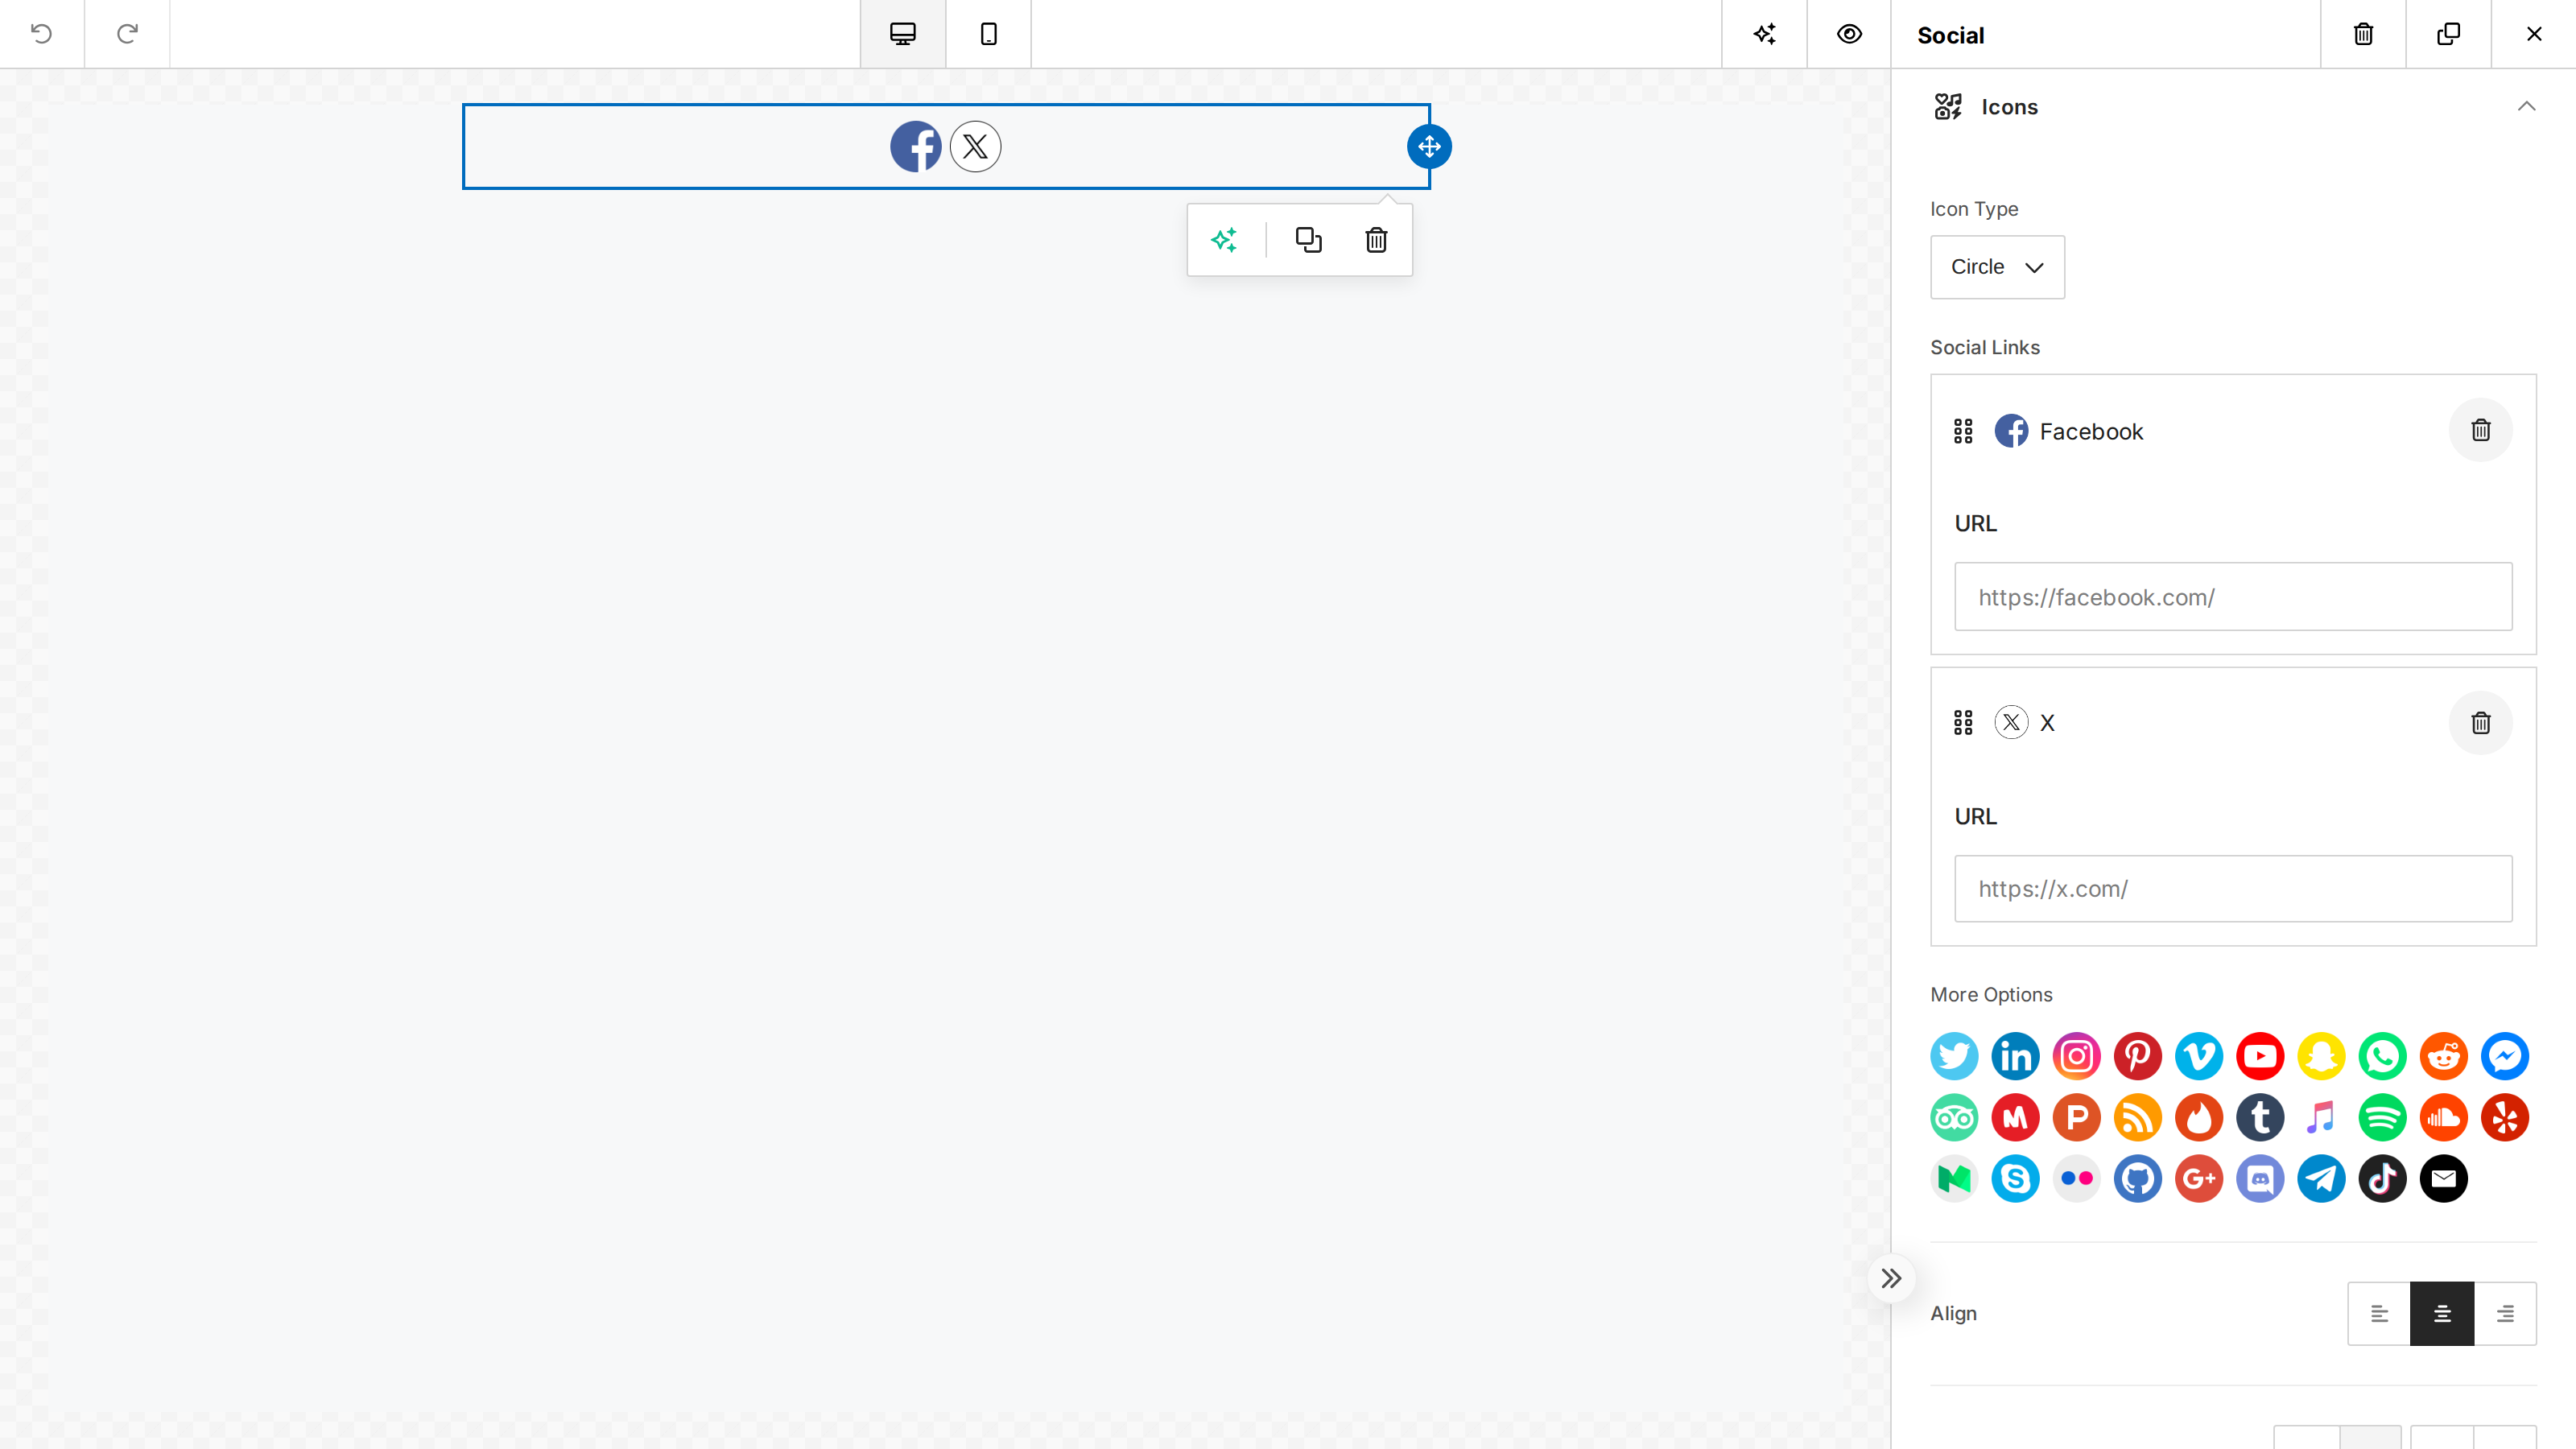The width and height of the screenshot is (2576, 1449).
Task: Switch to mobile preview mode
Action: [988, 34]
